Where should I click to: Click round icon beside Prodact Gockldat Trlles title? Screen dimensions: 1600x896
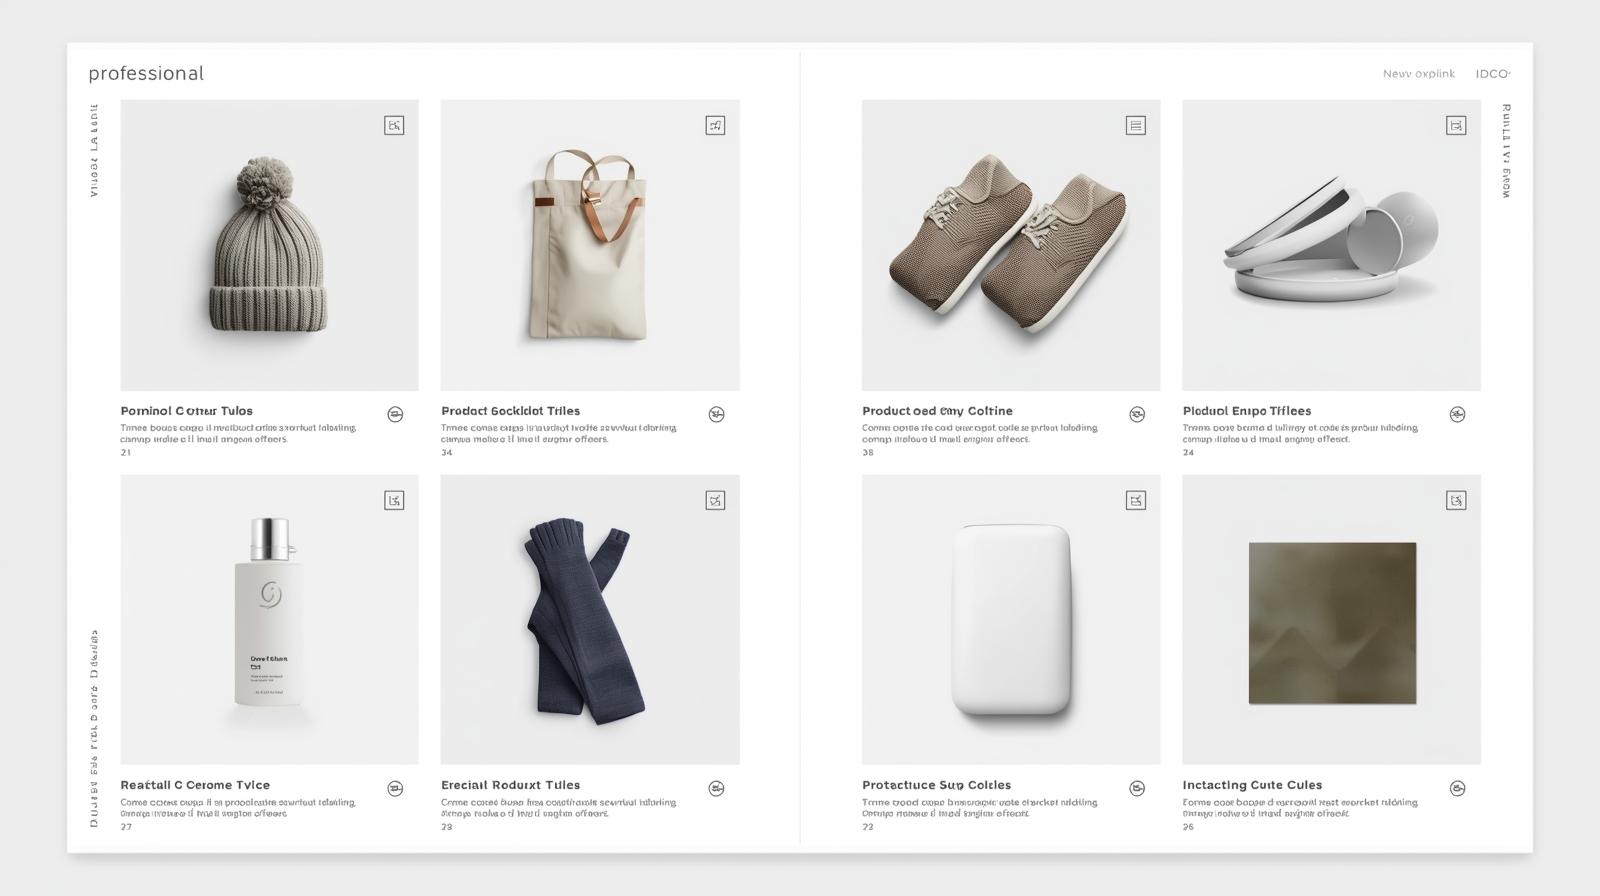click(716, 414)
